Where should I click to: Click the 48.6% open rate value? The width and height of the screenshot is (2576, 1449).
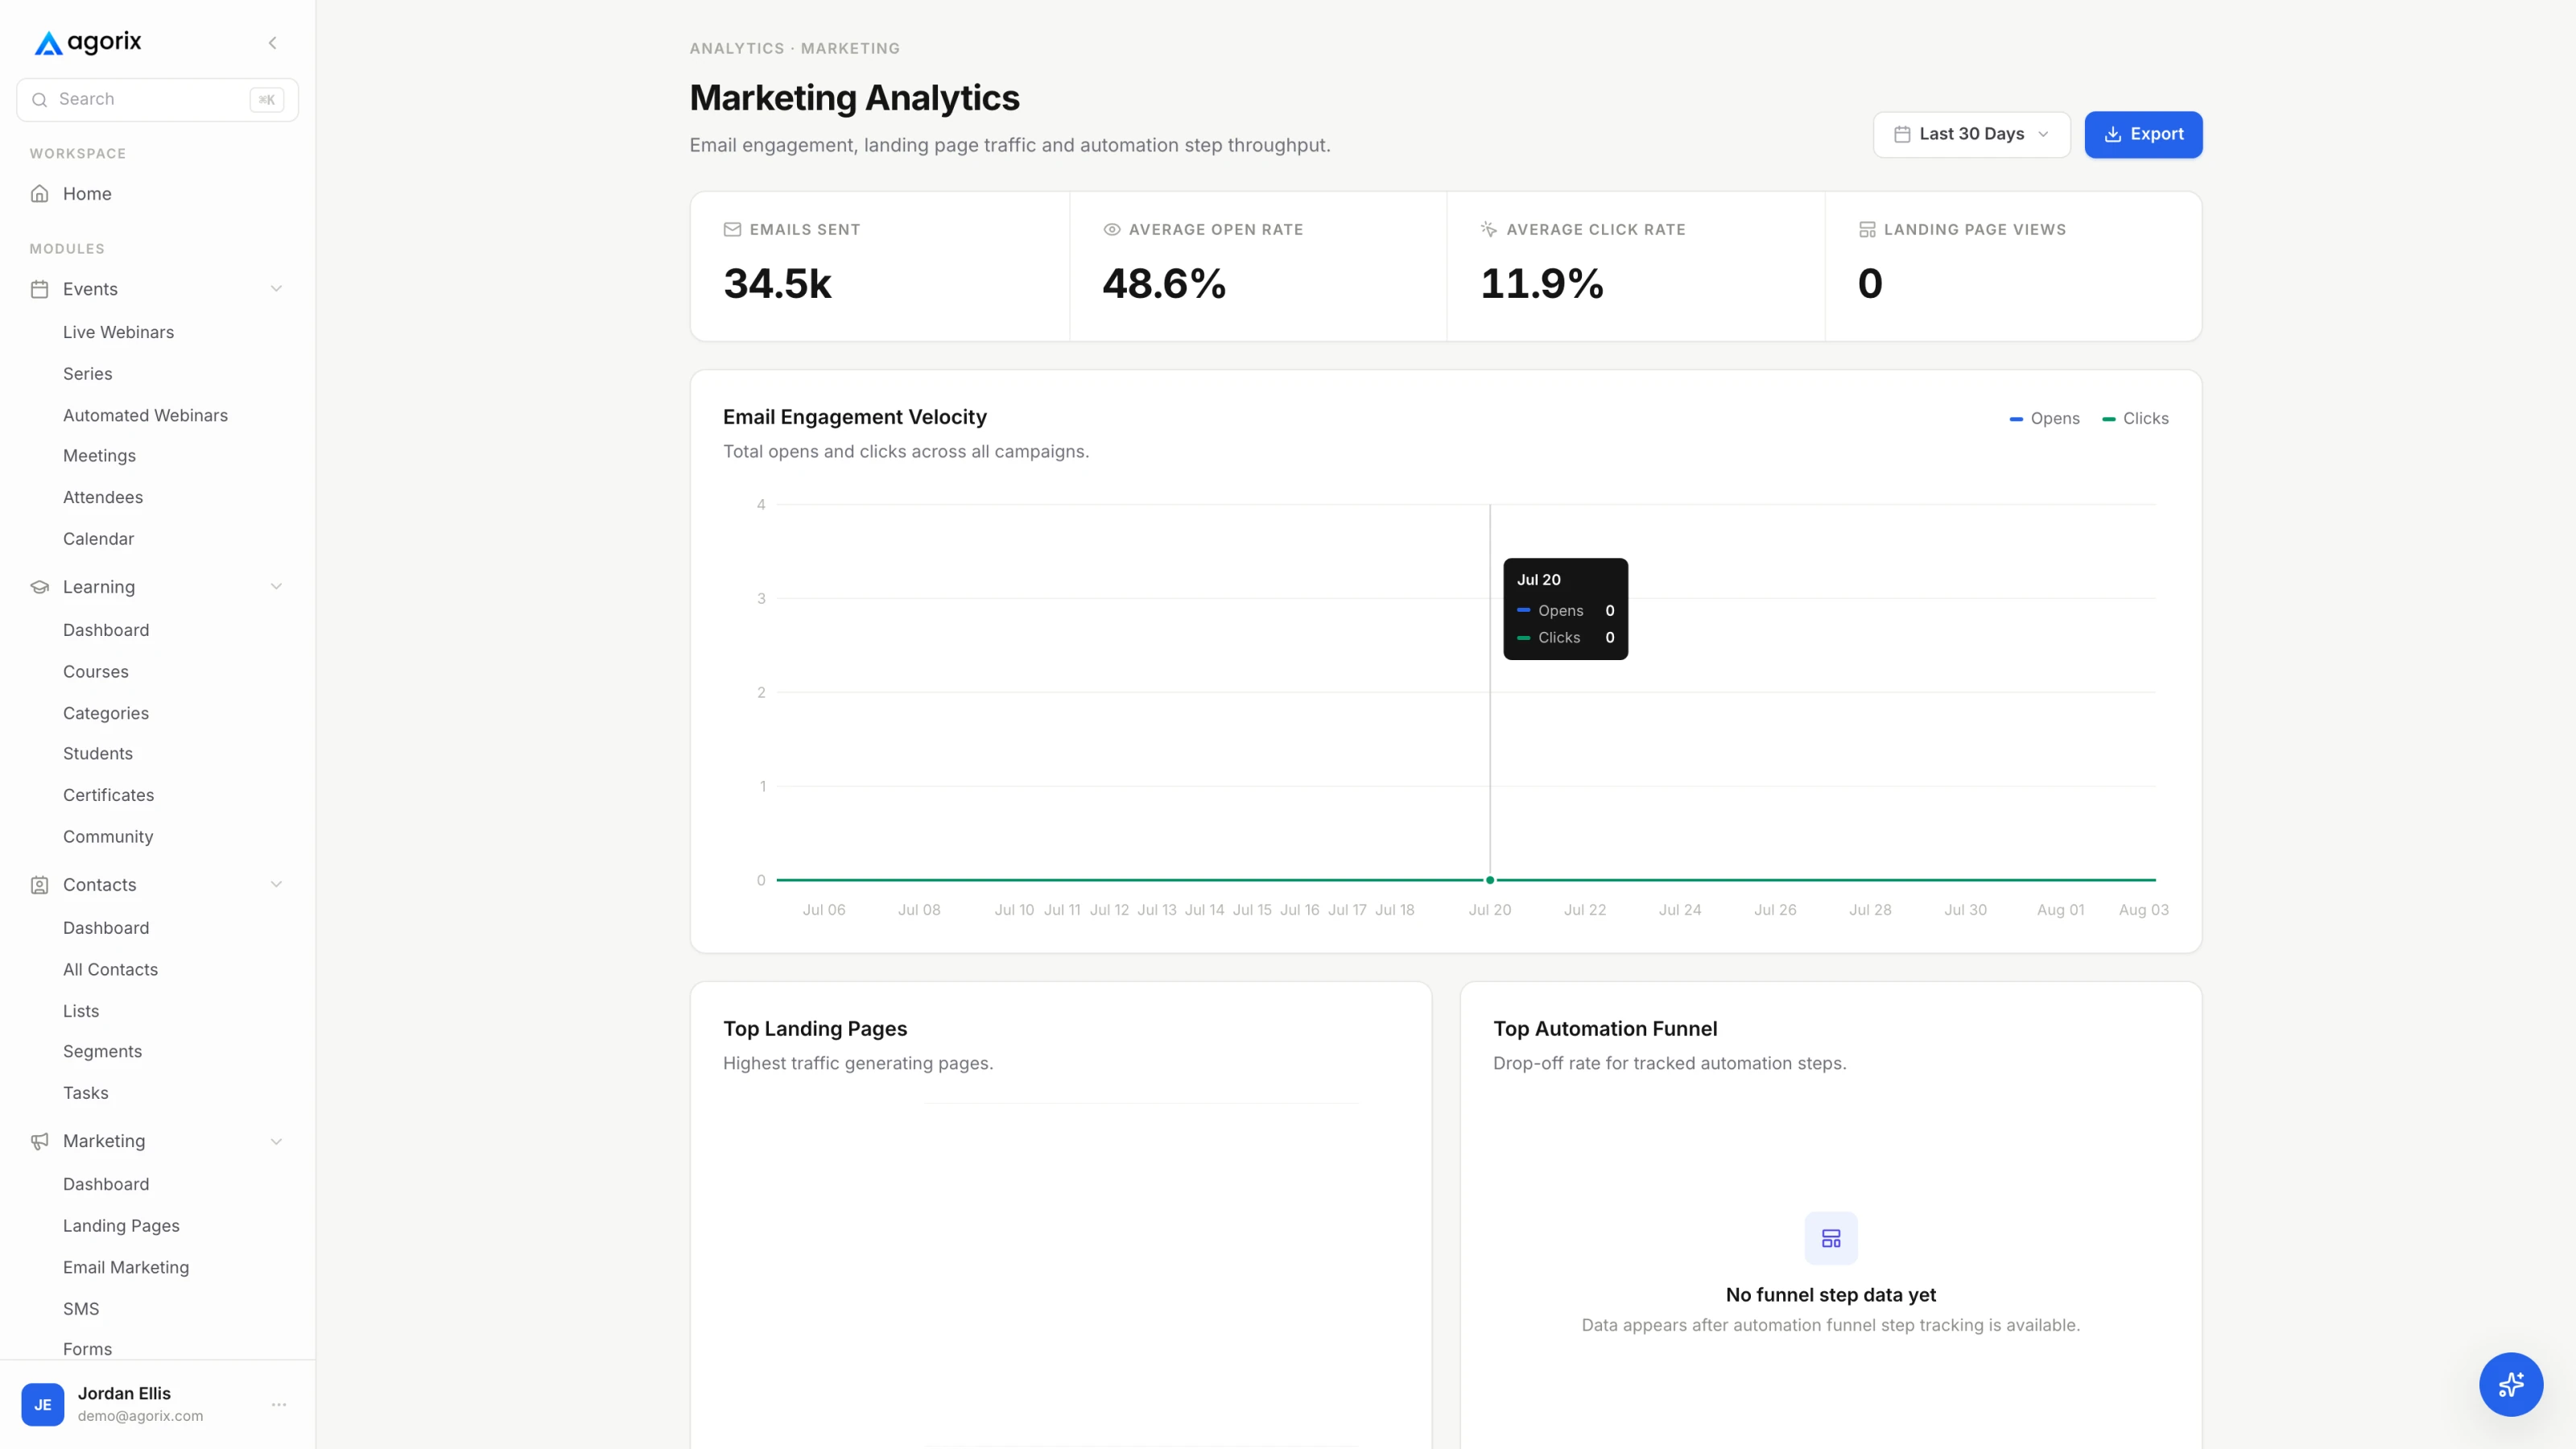pyautogui.click(x=1164, y=283)
